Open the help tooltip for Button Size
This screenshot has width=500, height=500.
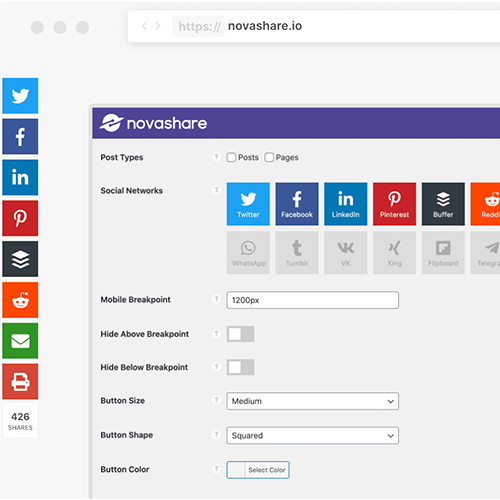click(216, 400)
